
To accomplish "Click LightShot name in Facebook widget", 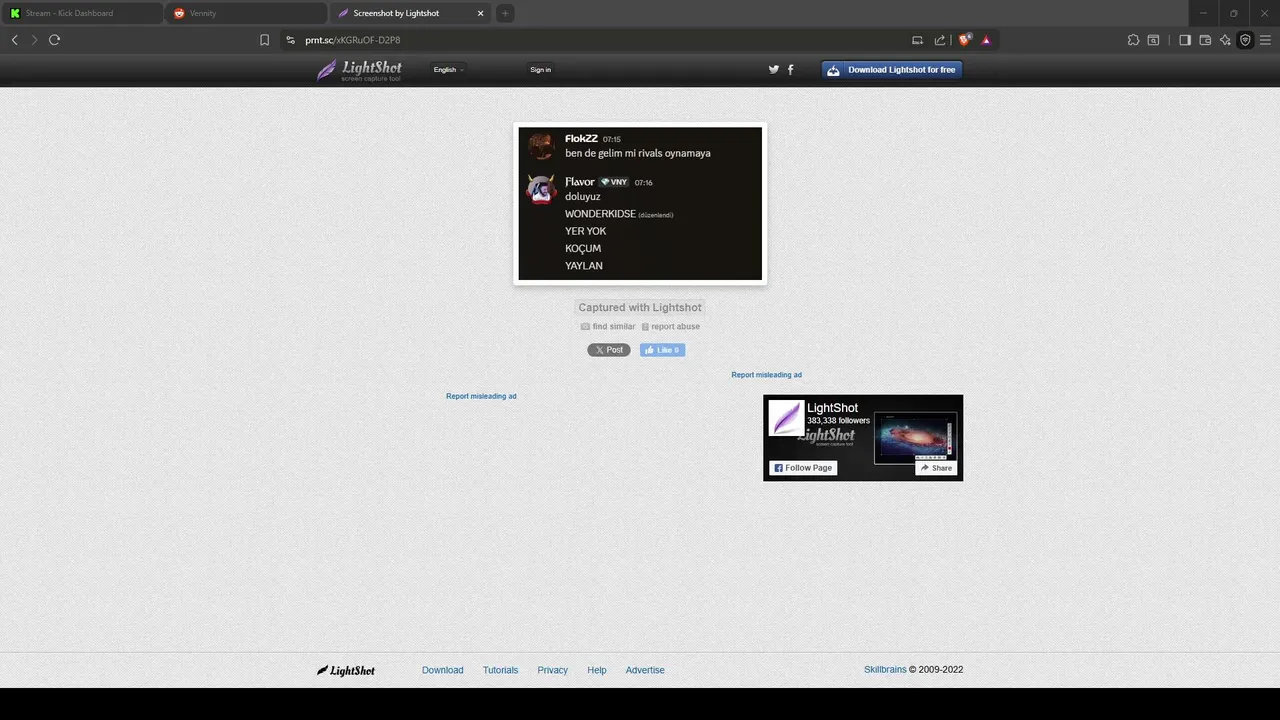I will (x=832, y=408).
